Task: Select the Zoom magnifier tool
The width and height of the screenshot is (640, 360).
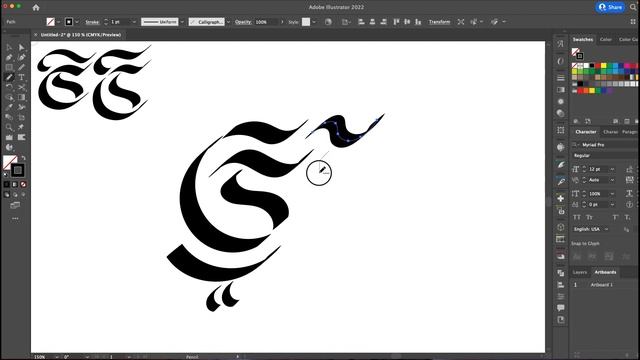Action: coord(9,127)
